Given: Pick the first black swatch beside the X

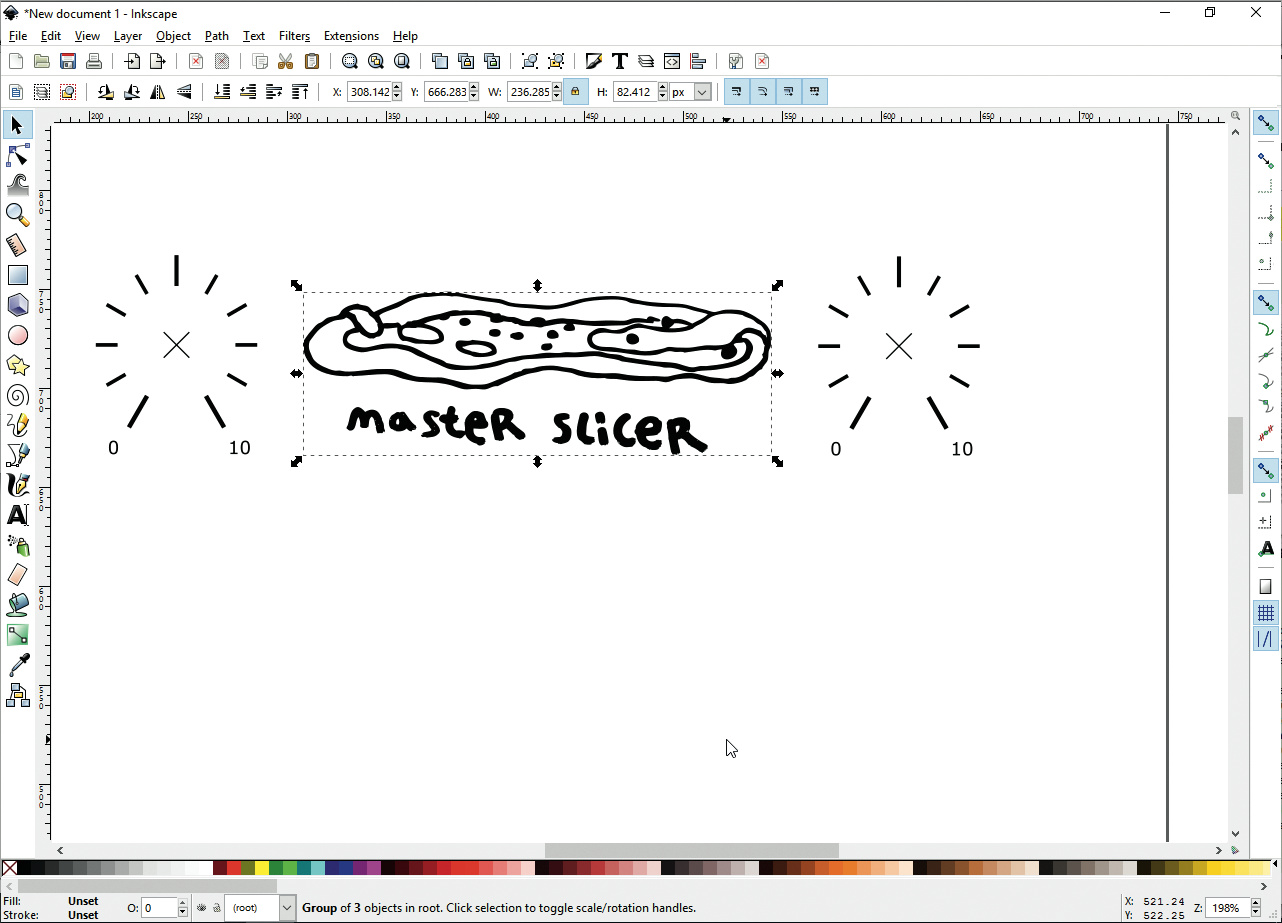Looking at the screenshot, I should click(24, 869).
